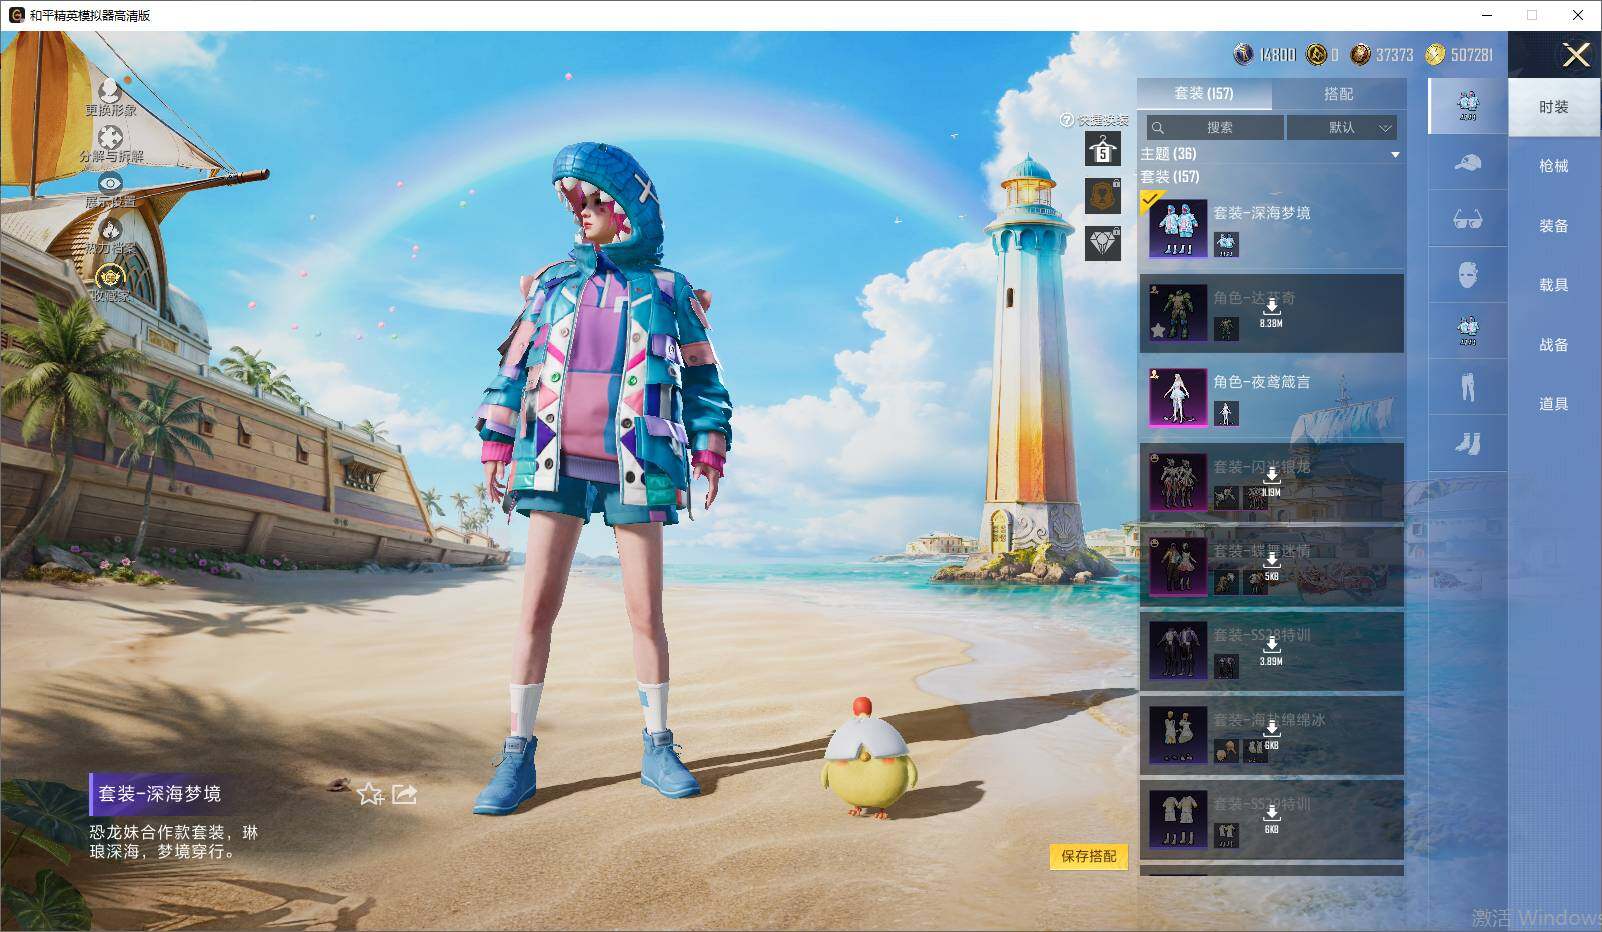Viewport: 1602px width, 932px height.
Task: Minimize the 和平精英模拟器高清版 window
Action: click(1486, 15)
